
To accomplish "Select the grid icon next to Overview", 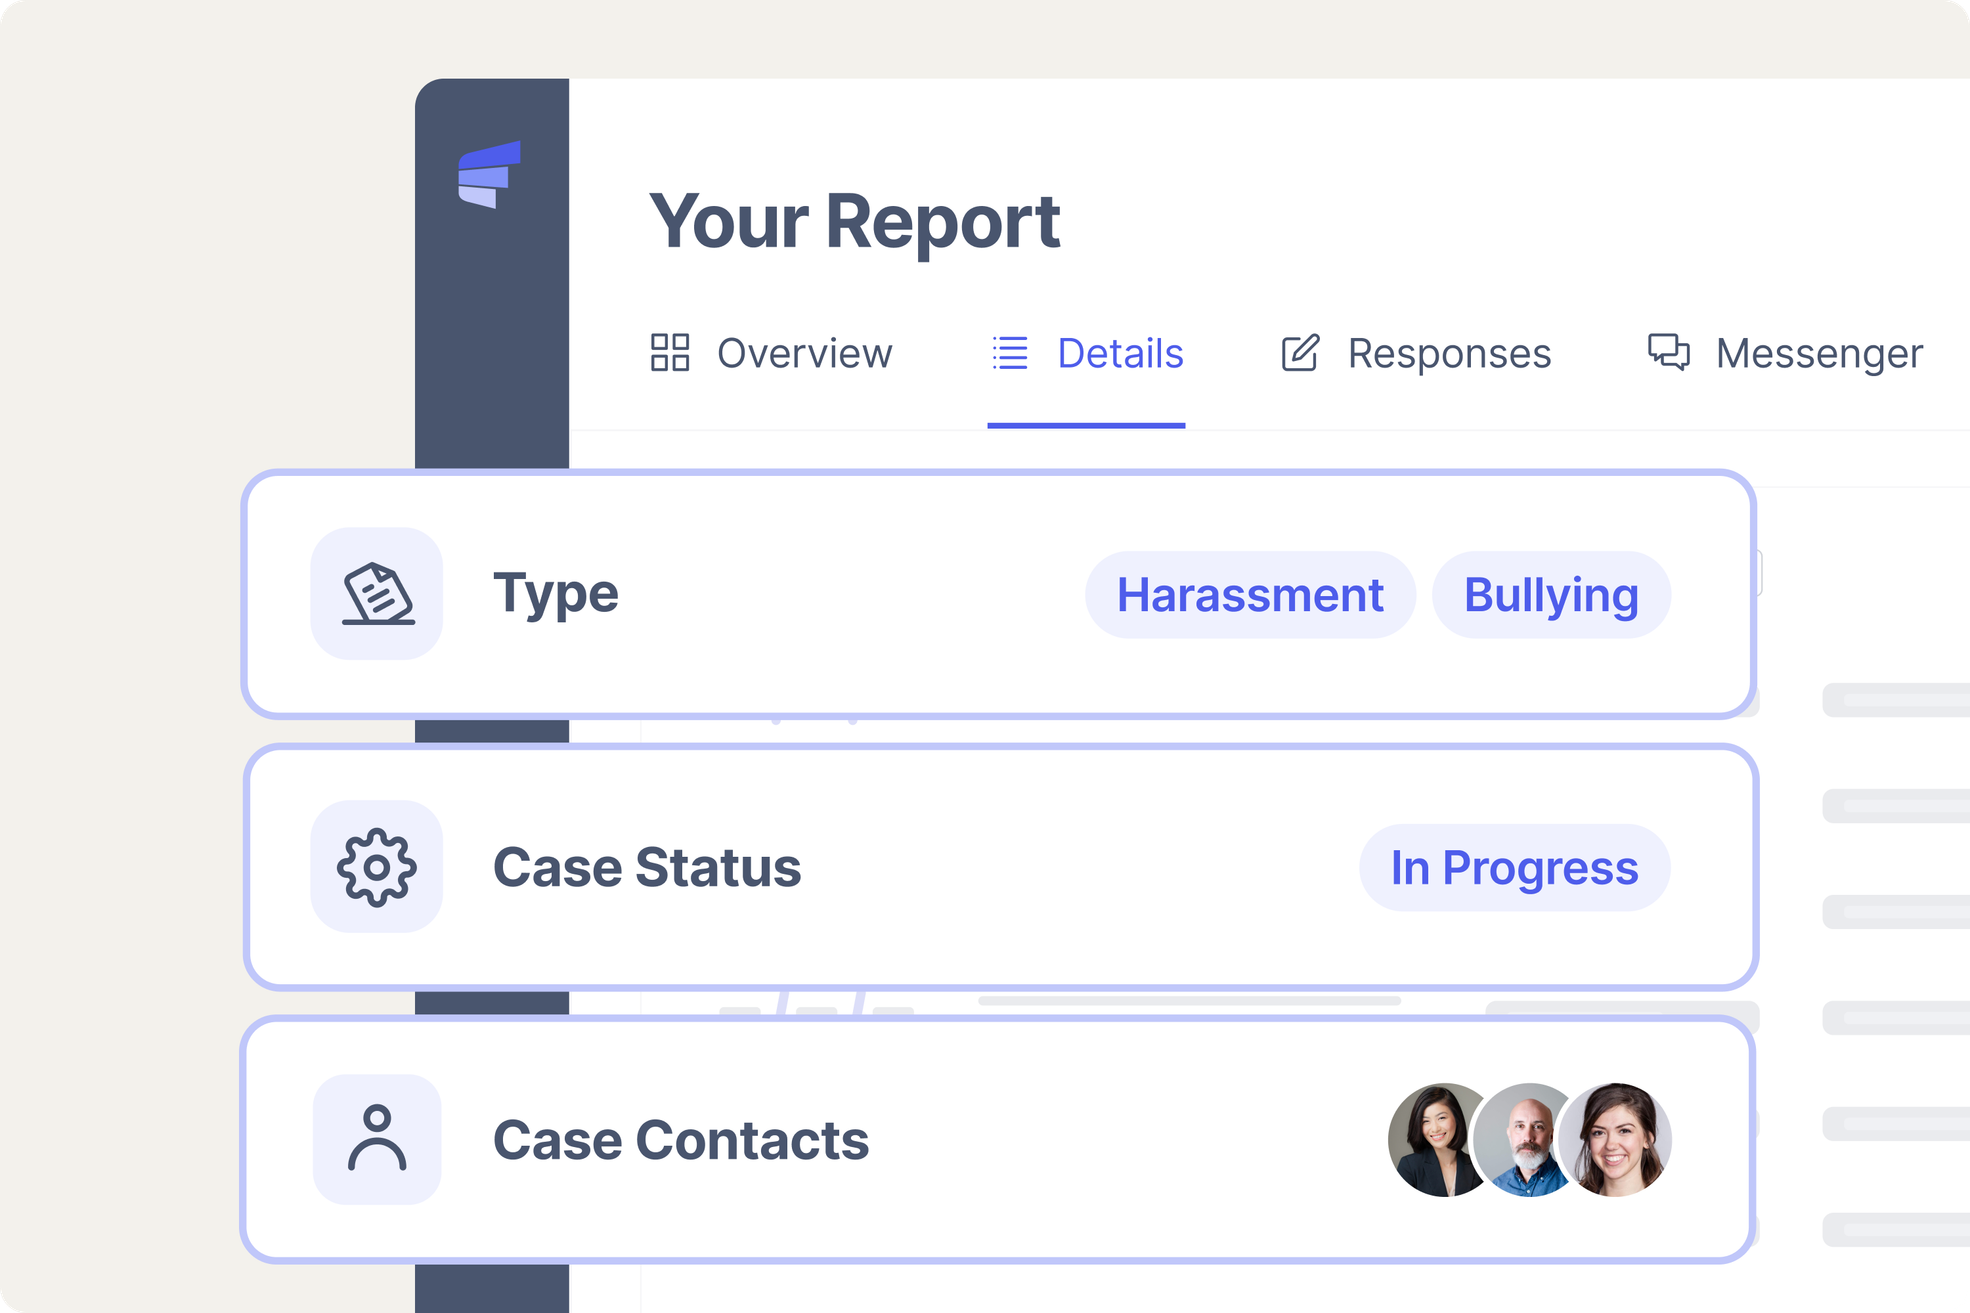I will point(671,354).
